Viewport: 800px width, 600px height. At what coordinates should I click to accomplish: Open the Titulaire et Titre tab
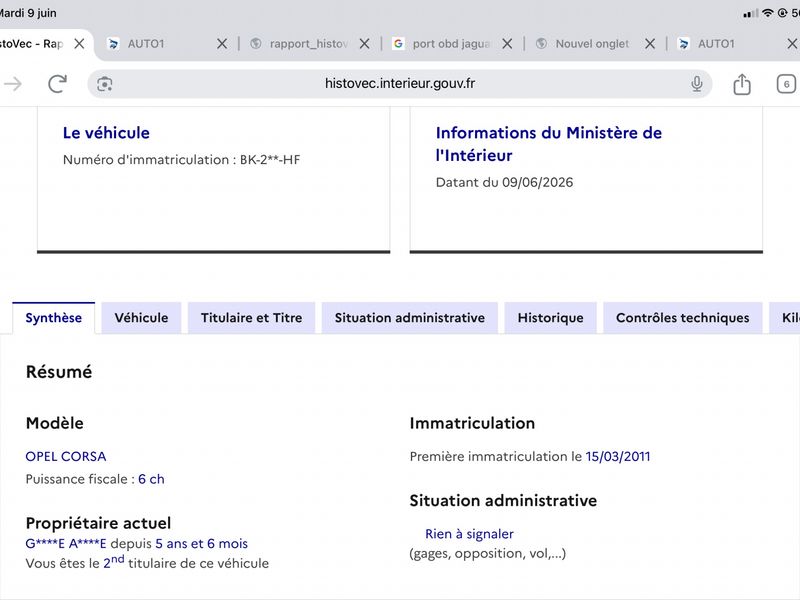(252, 318)
